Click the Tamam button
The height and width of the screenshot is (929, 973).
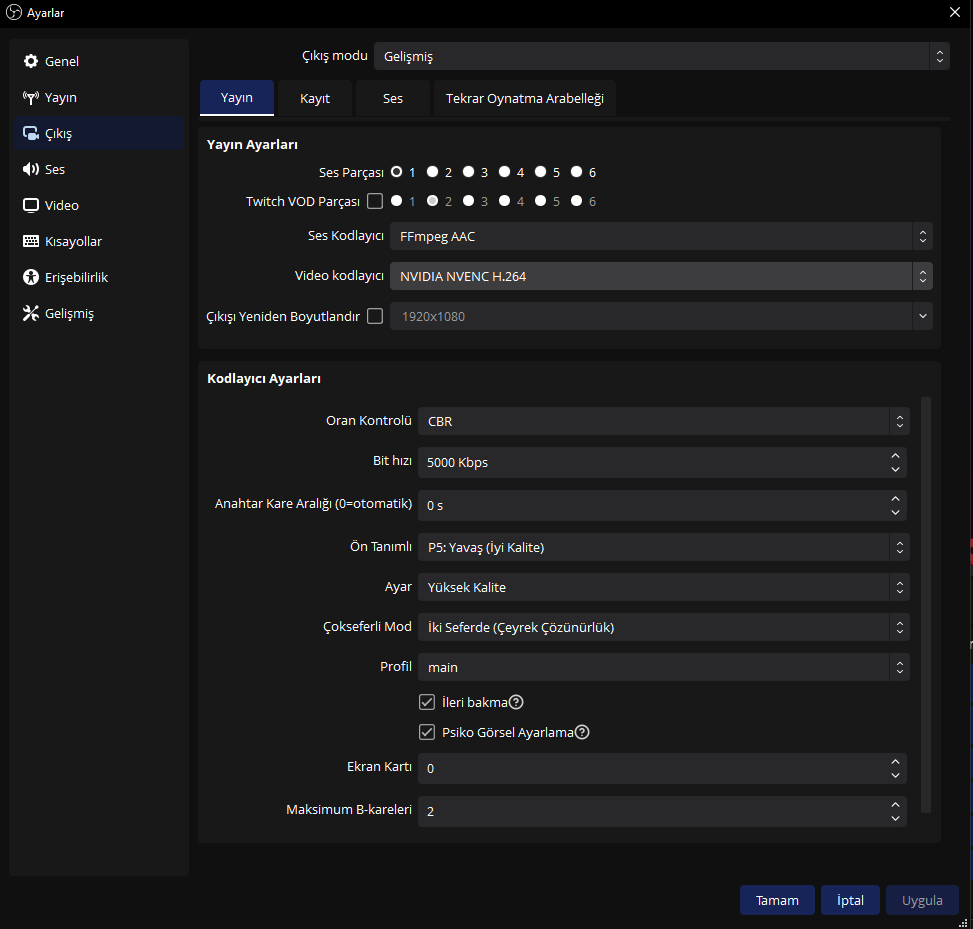[777, 900]
